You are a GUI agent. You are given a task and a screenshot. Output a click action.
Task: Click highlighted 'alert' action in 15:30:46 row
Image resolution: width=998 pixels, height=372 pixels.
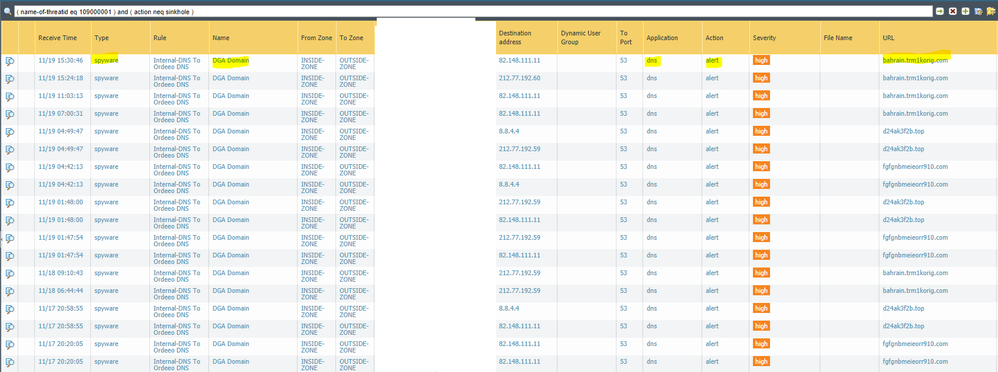pos(712,60)
